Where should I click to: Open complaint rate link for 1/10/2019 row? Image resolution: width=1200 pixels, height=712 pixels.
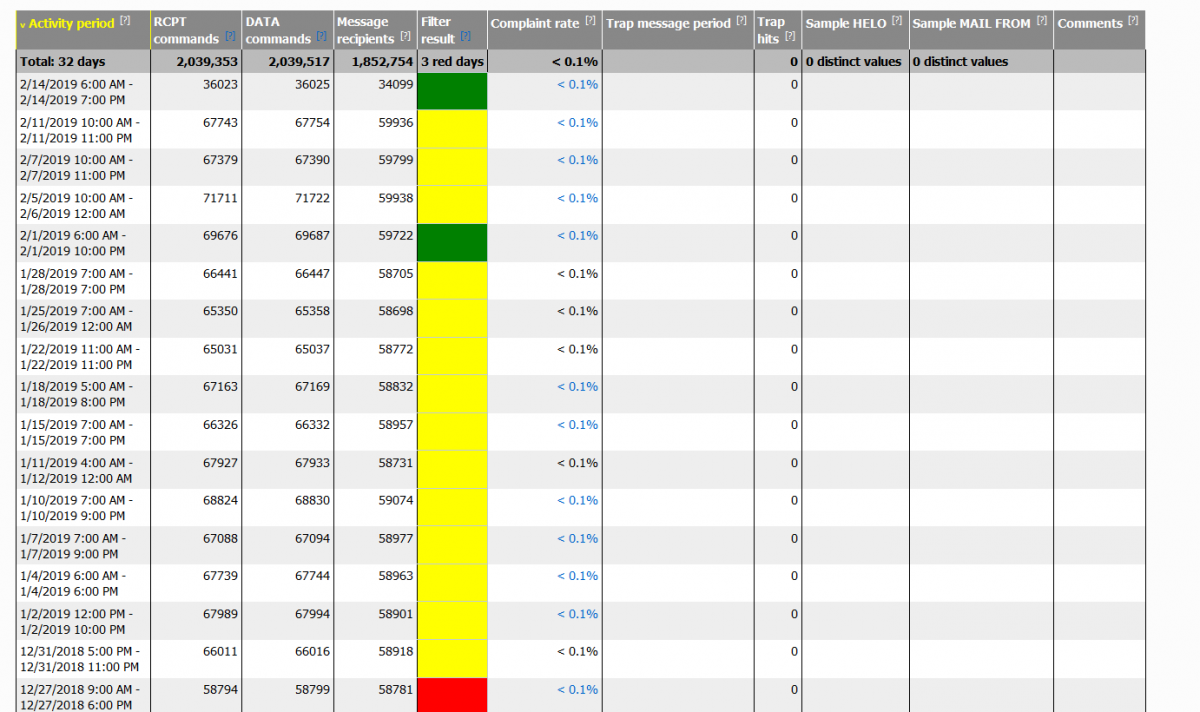pyautogui.click(x=578, y=501)
